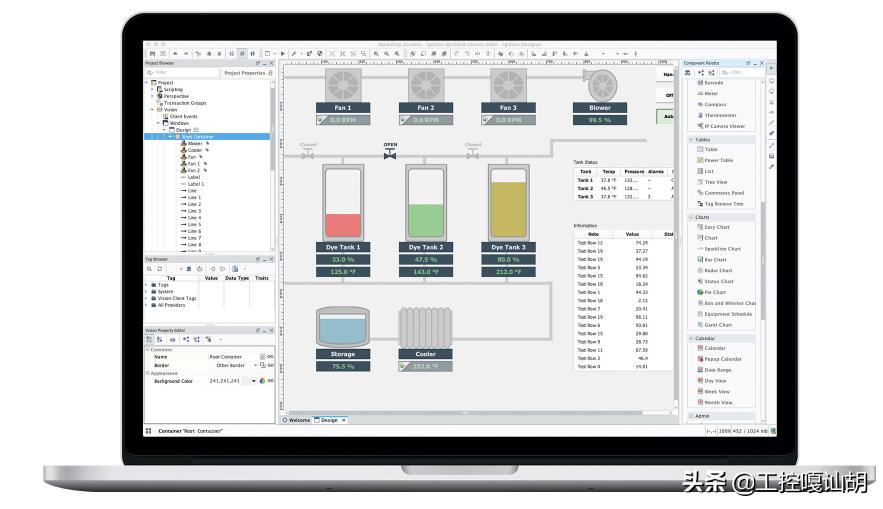
Task: Click the OPEN valve symbol on the canvas
Action: pos(390,154)
